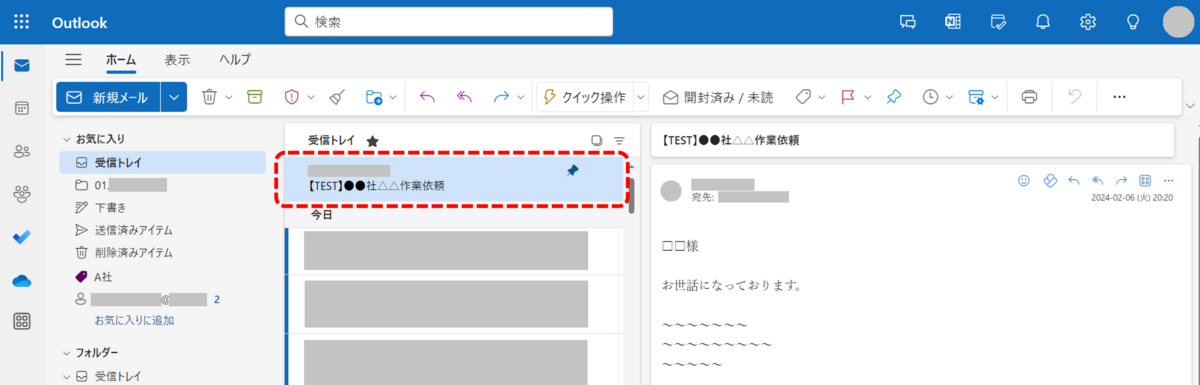
Task: Compose with the 新規メール button
Action: tap(108, 97)
